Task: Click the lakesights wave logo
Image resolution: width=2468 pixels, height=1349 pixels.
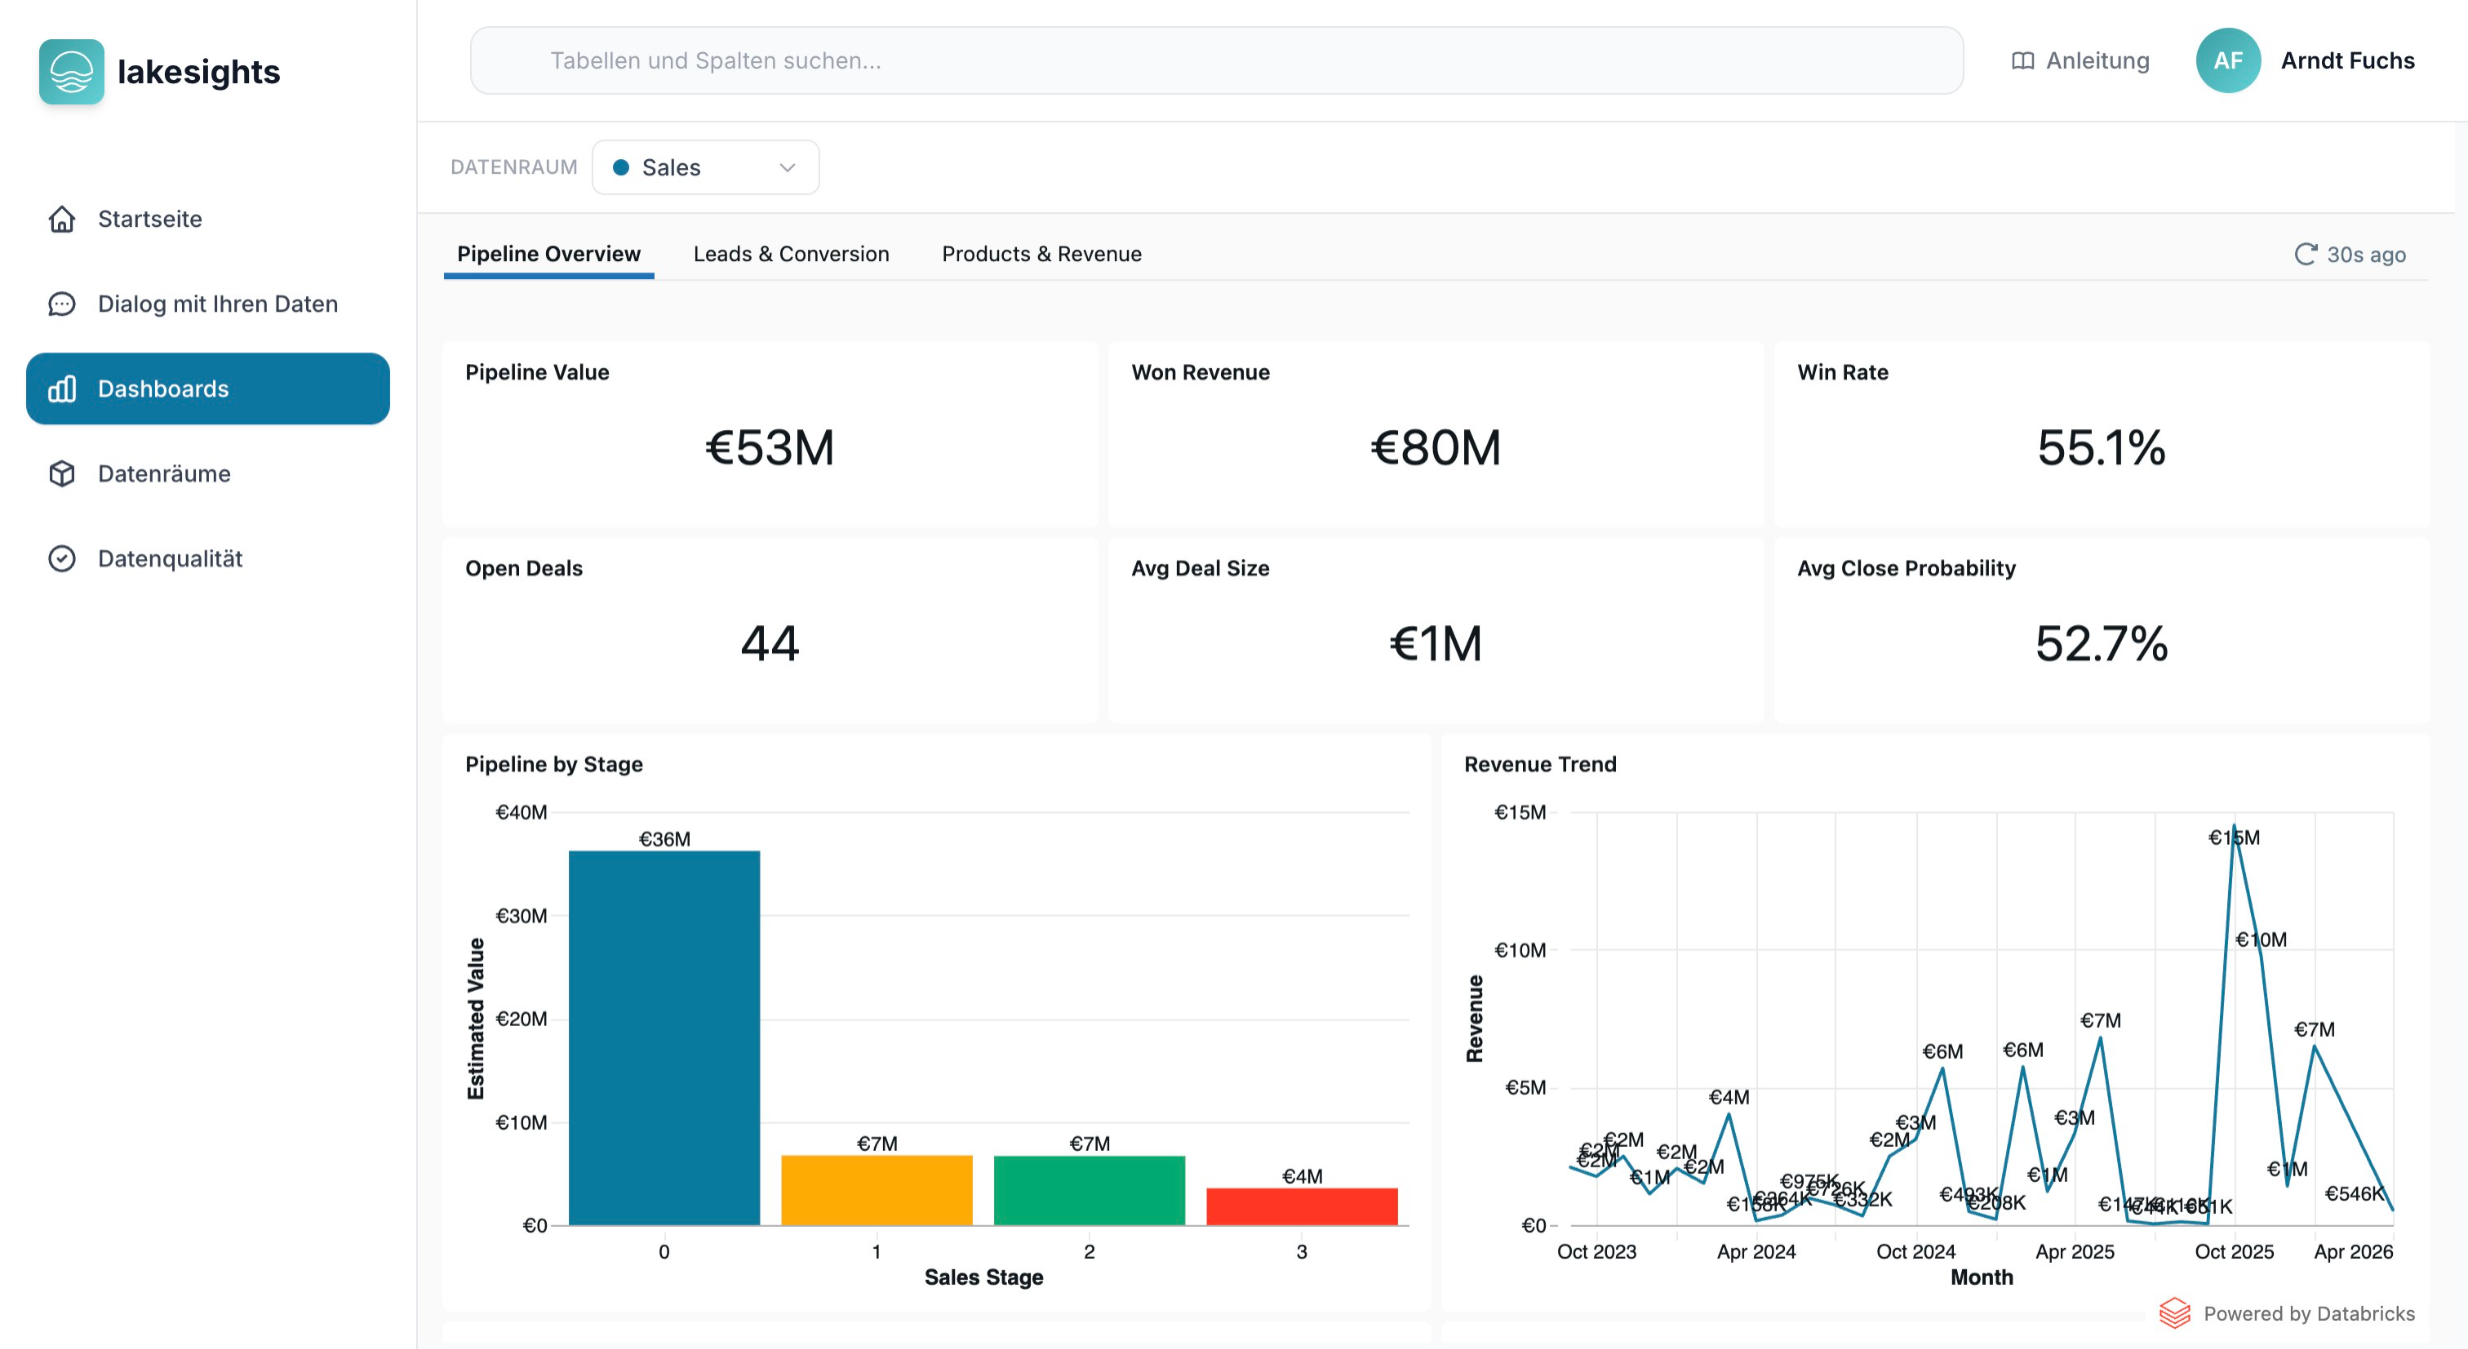Action: 71,71
